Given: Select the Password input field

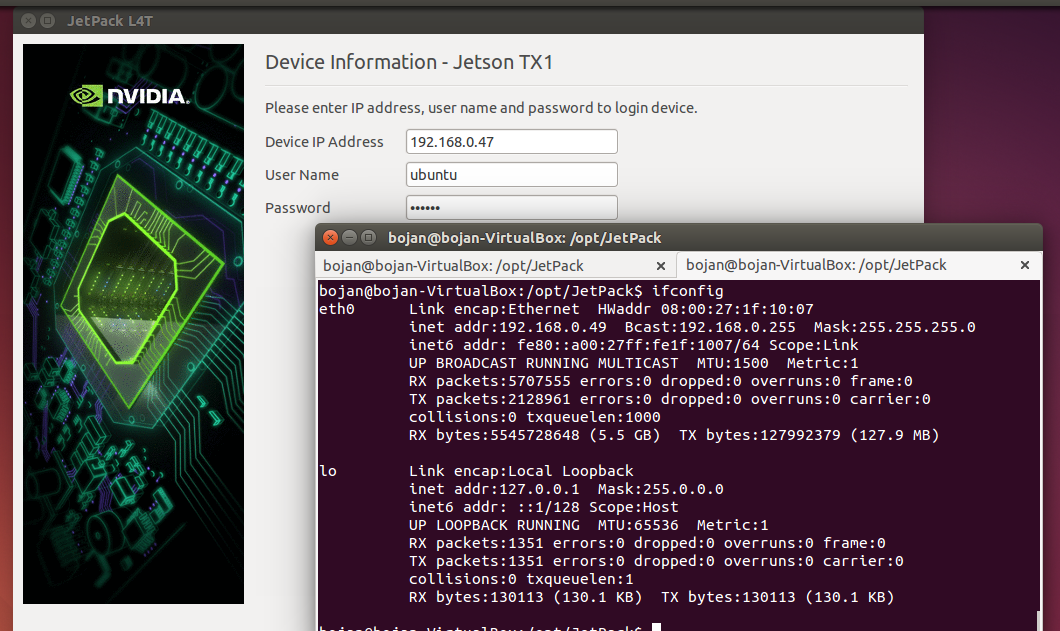Looking at the screenshot, I should pyautogui.click(x=511, y=207).
